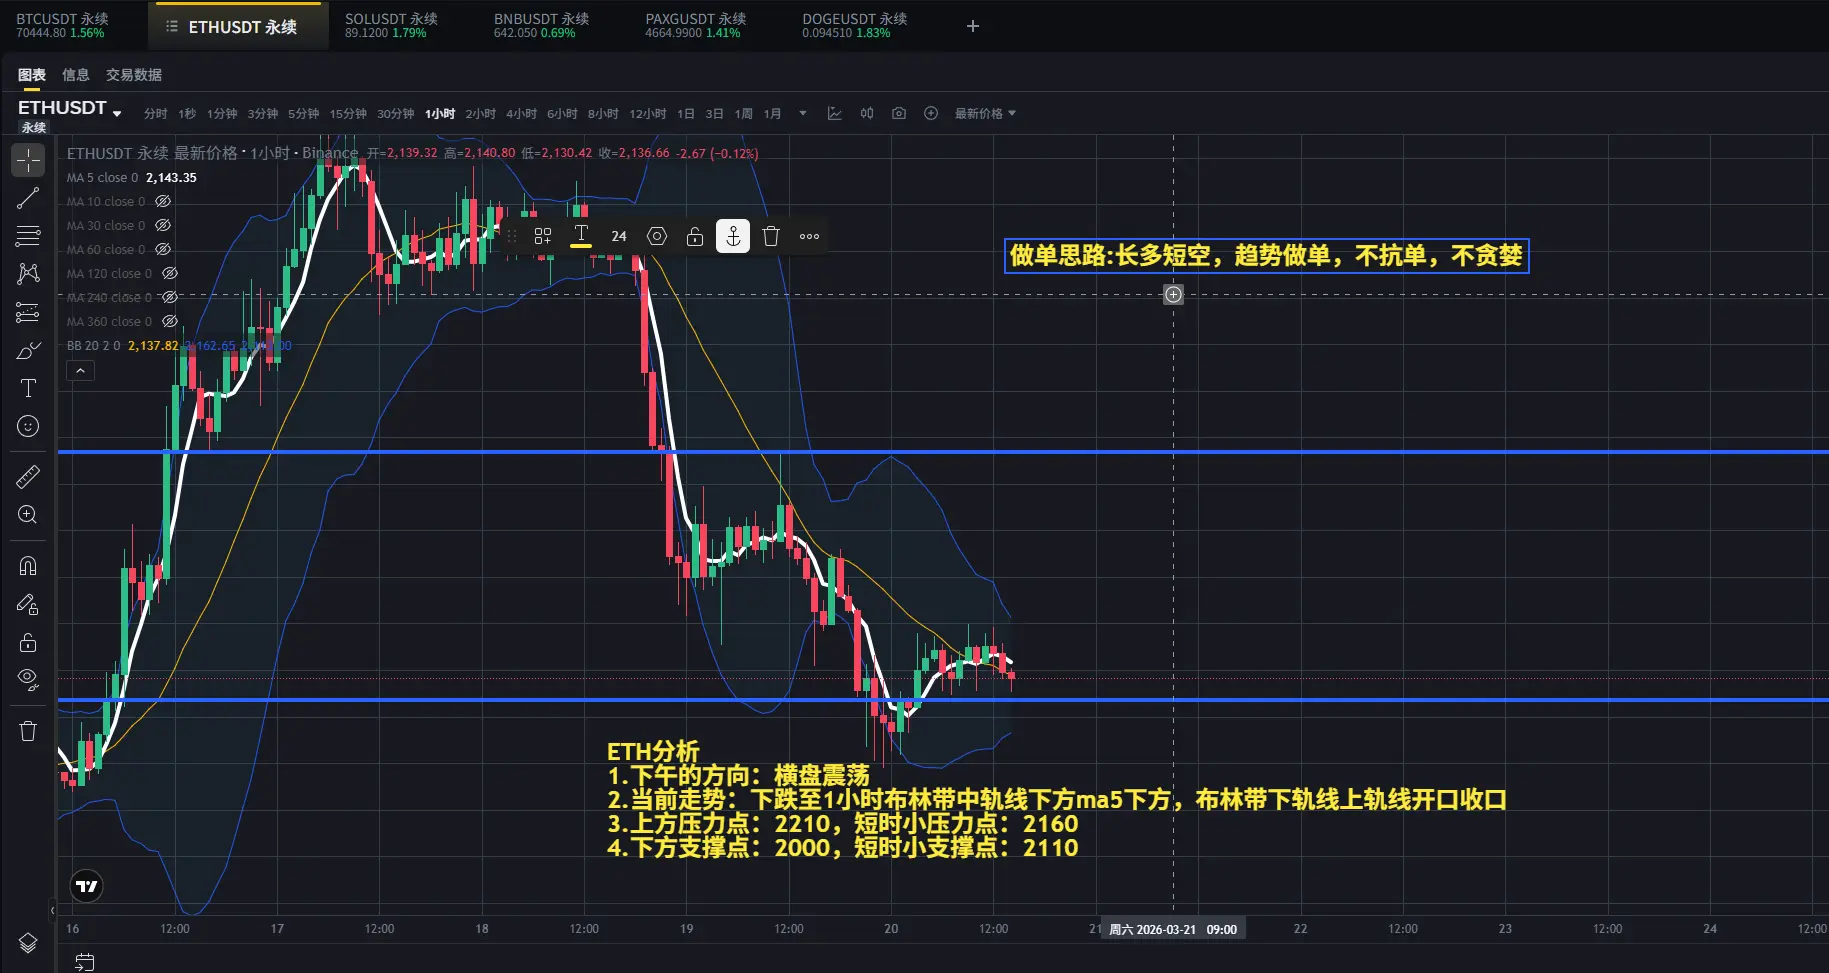Toggle visibility of MA 120 indicator
Screen dimensions: 1829x973
170,273
